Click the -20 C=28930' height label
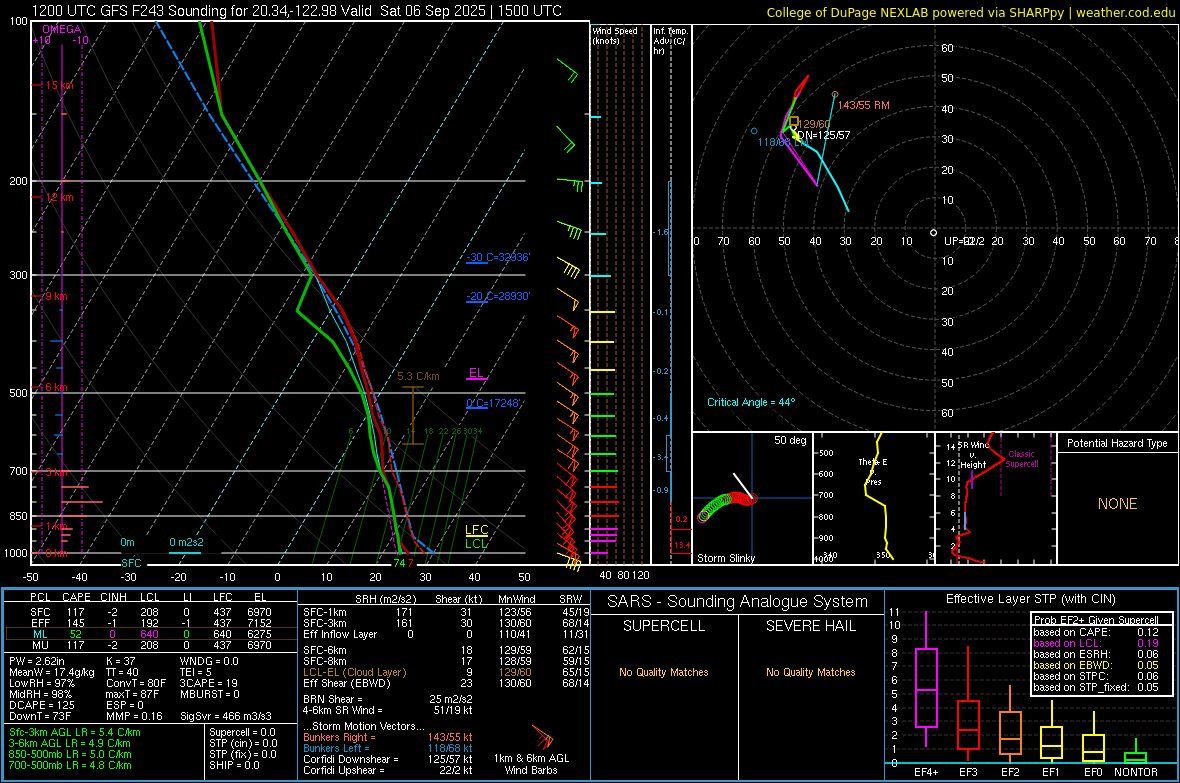 click(x=498, y=296)
